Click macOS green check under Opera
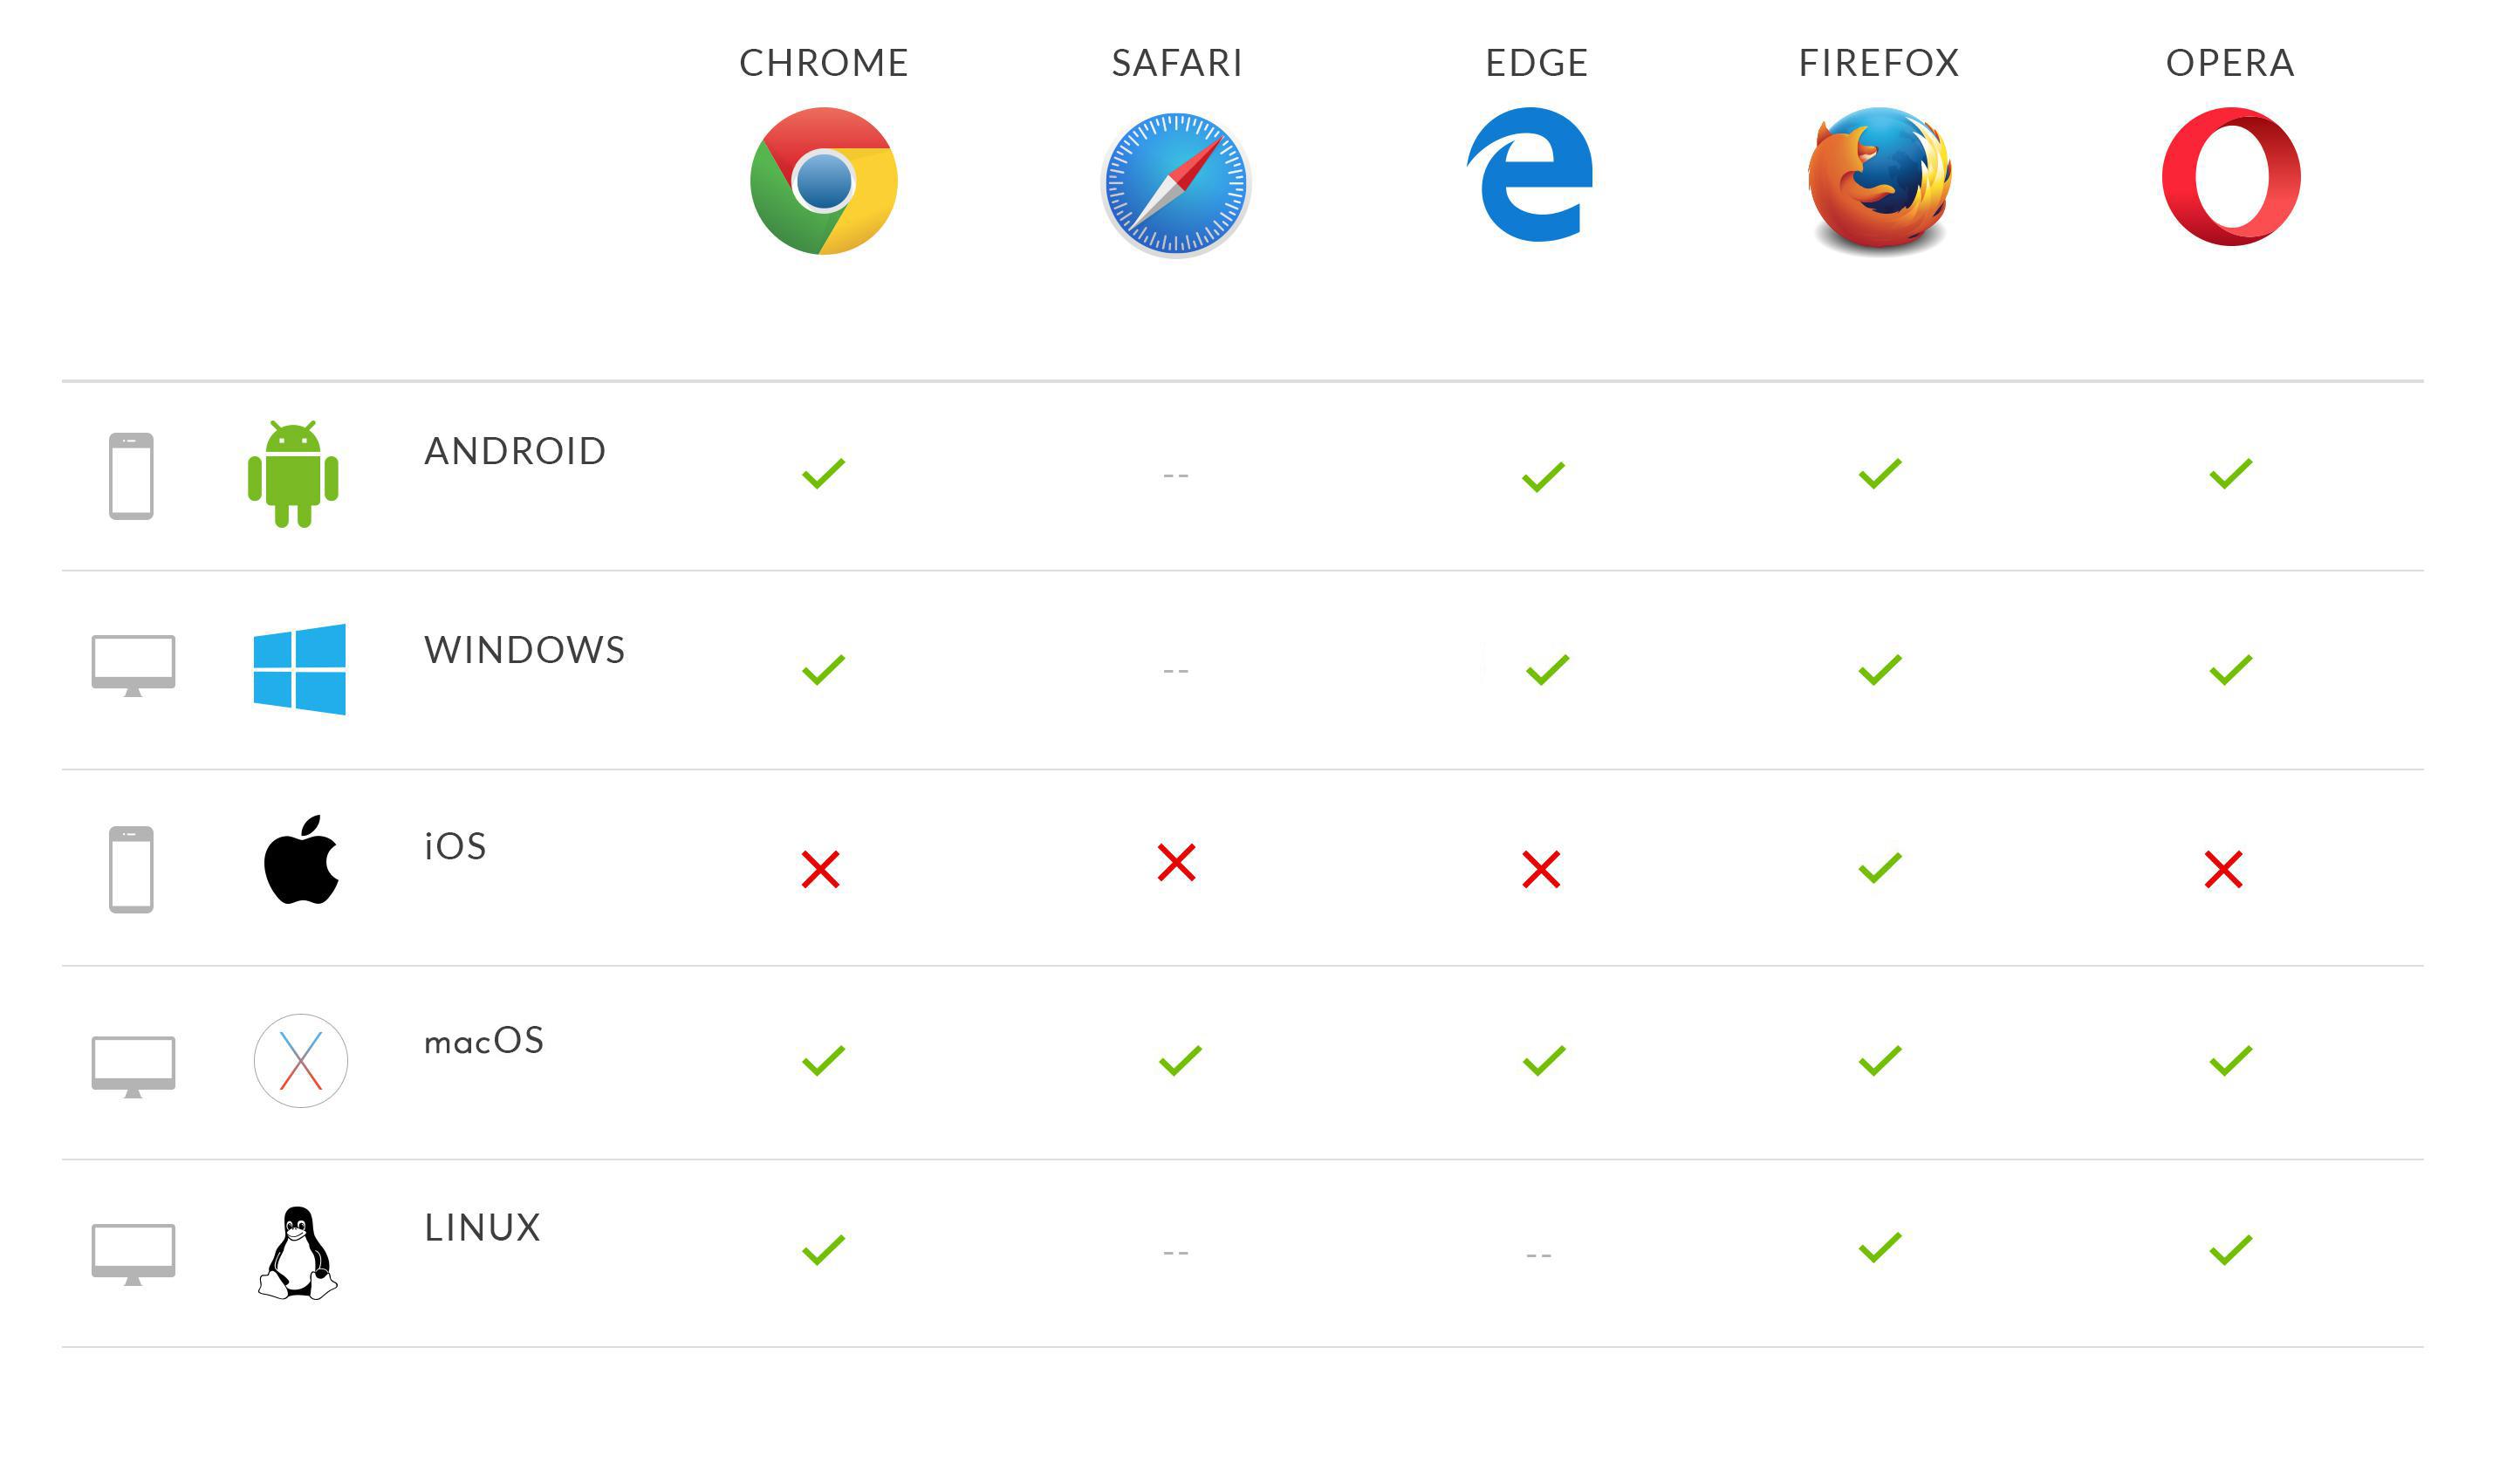This screenshot has height=1484, width=2513. click(2227, 1060)
